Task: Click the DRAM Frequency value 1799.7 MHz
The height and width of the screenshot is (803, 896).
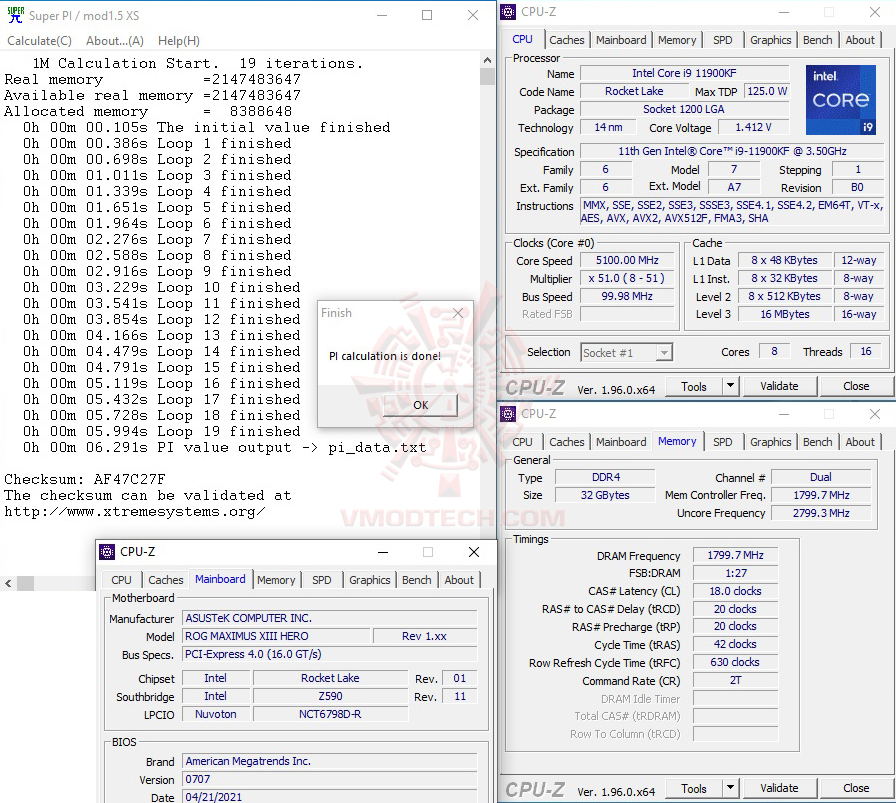Action: coord(735,555)
